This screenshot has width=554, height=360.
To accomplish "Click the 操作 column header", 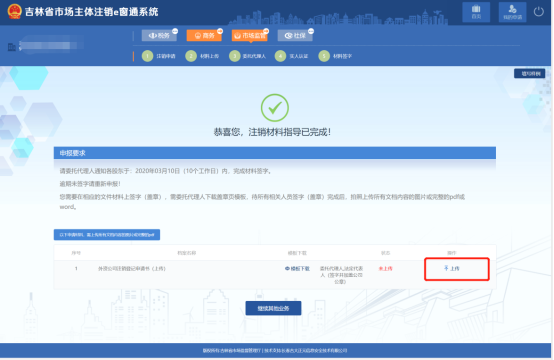I will click(452, 253).
